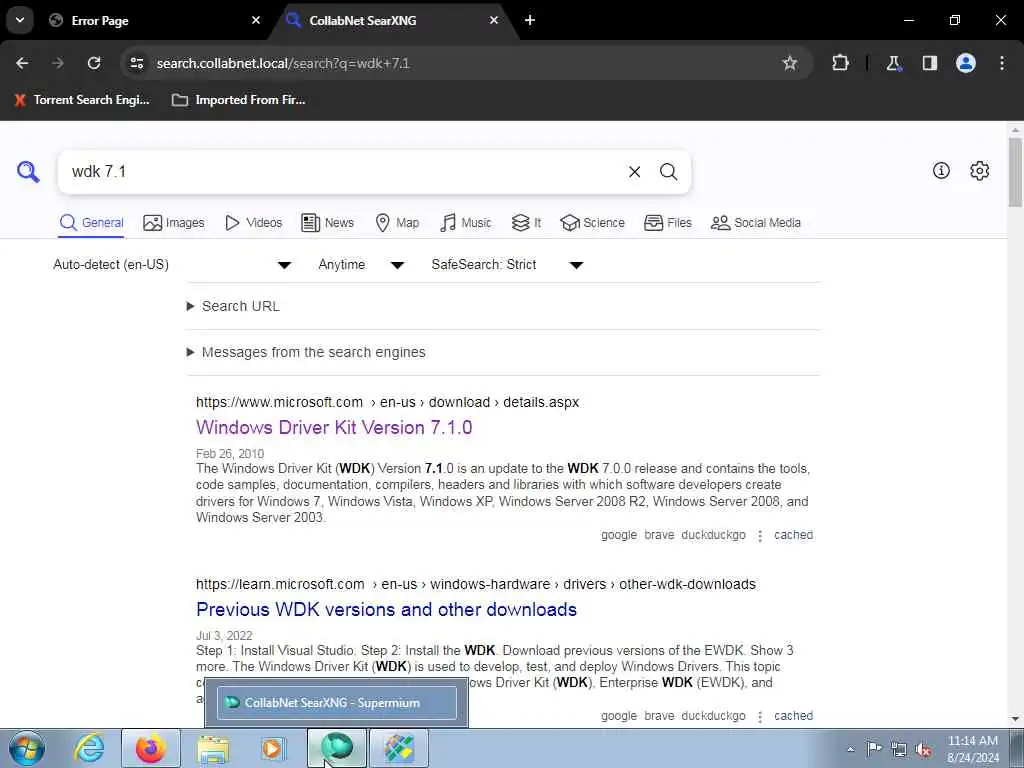Open second result's three-dot options
The image size is (1024, 768).
click(x=760, y=716)
